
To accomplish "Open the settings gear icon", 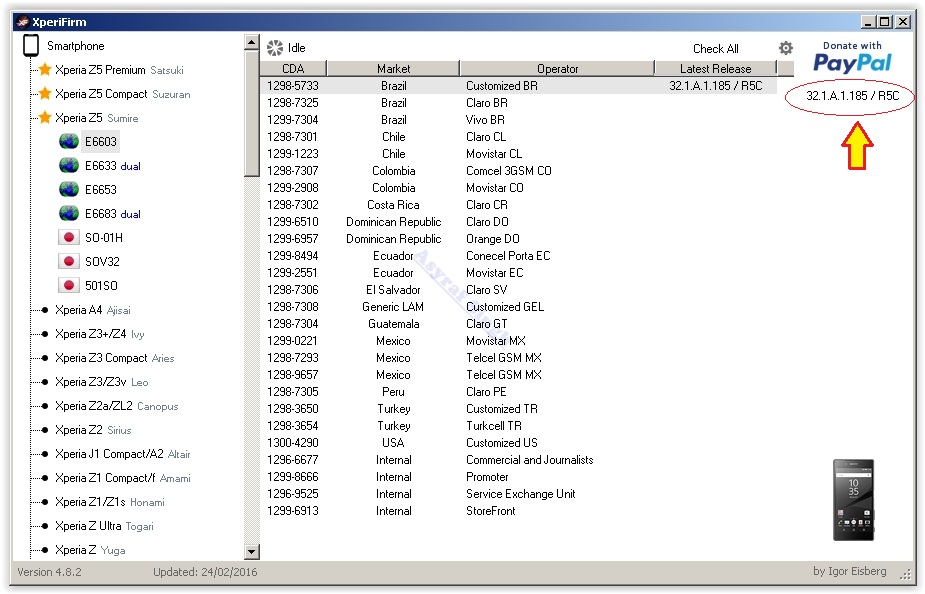I will point(786,48).
